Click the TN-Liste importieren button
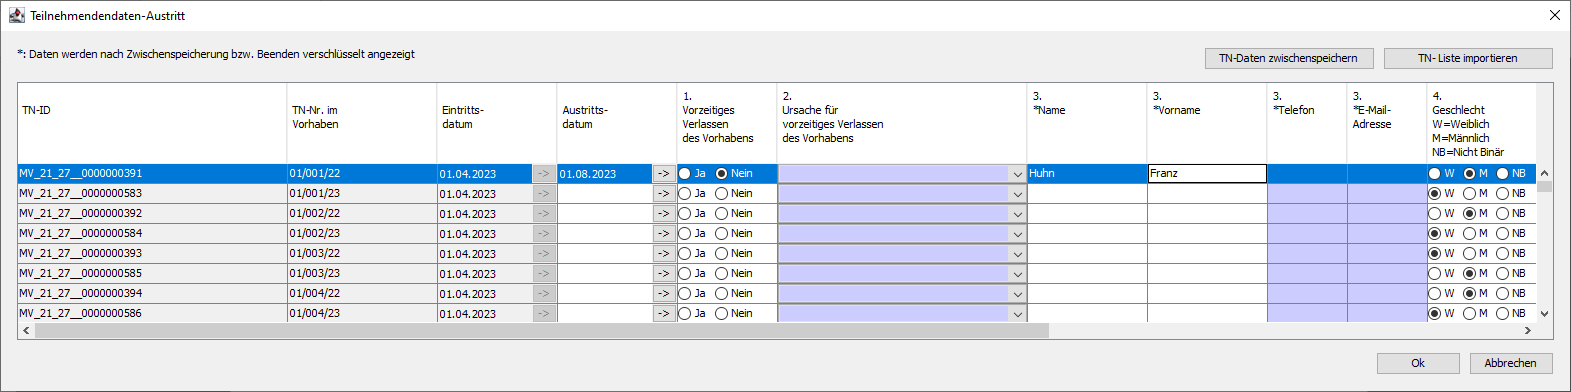Image resolution: width=1571 pixels, height=392 pixels. point(1467,58)
